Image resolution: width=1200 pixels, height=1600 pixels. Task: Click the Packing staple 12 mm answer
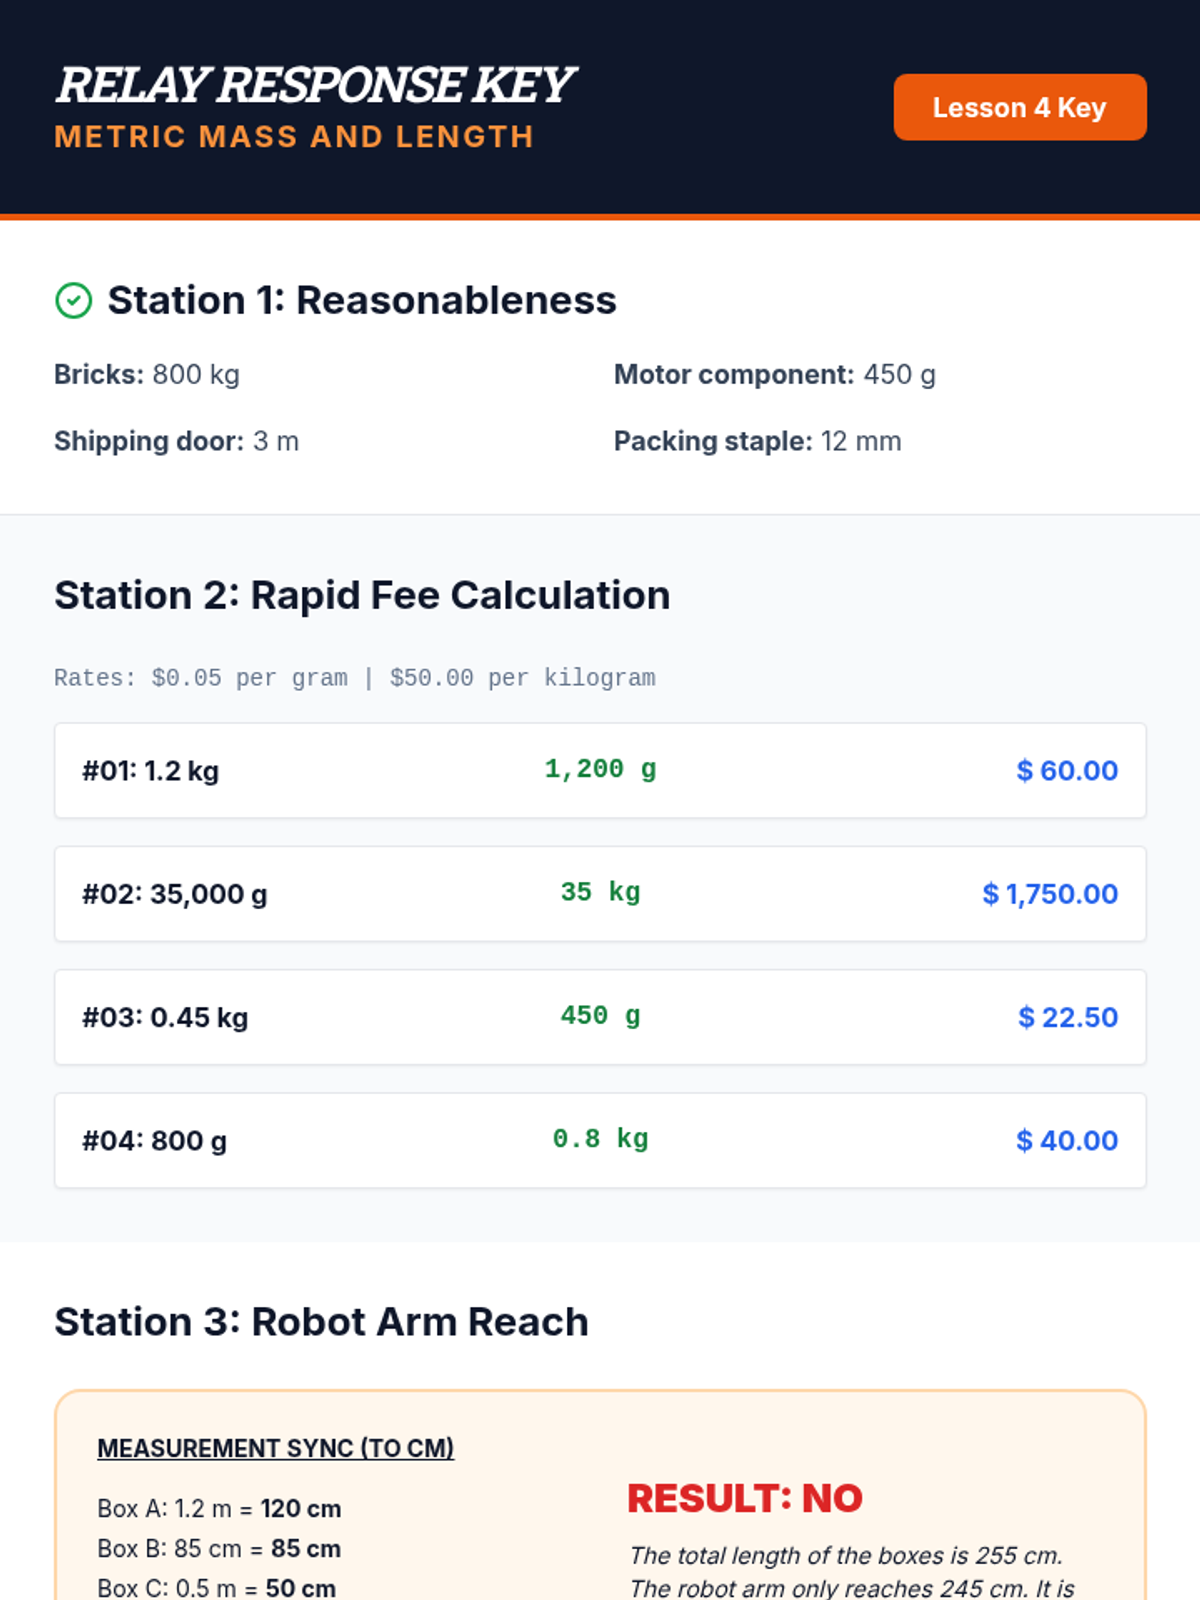pos(757,441)
